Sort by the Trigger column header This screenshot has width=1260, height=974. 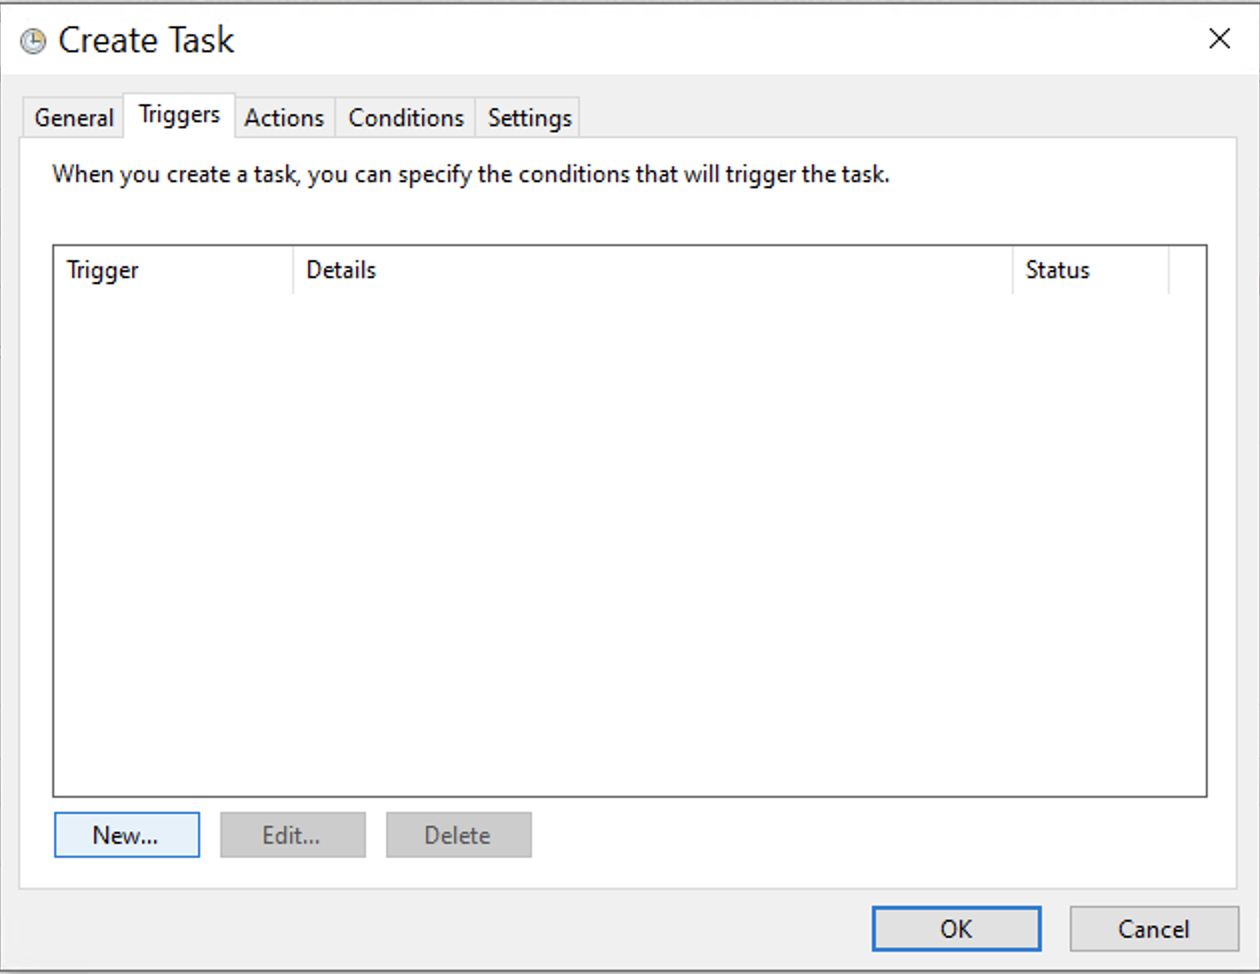tap(102, 269)
